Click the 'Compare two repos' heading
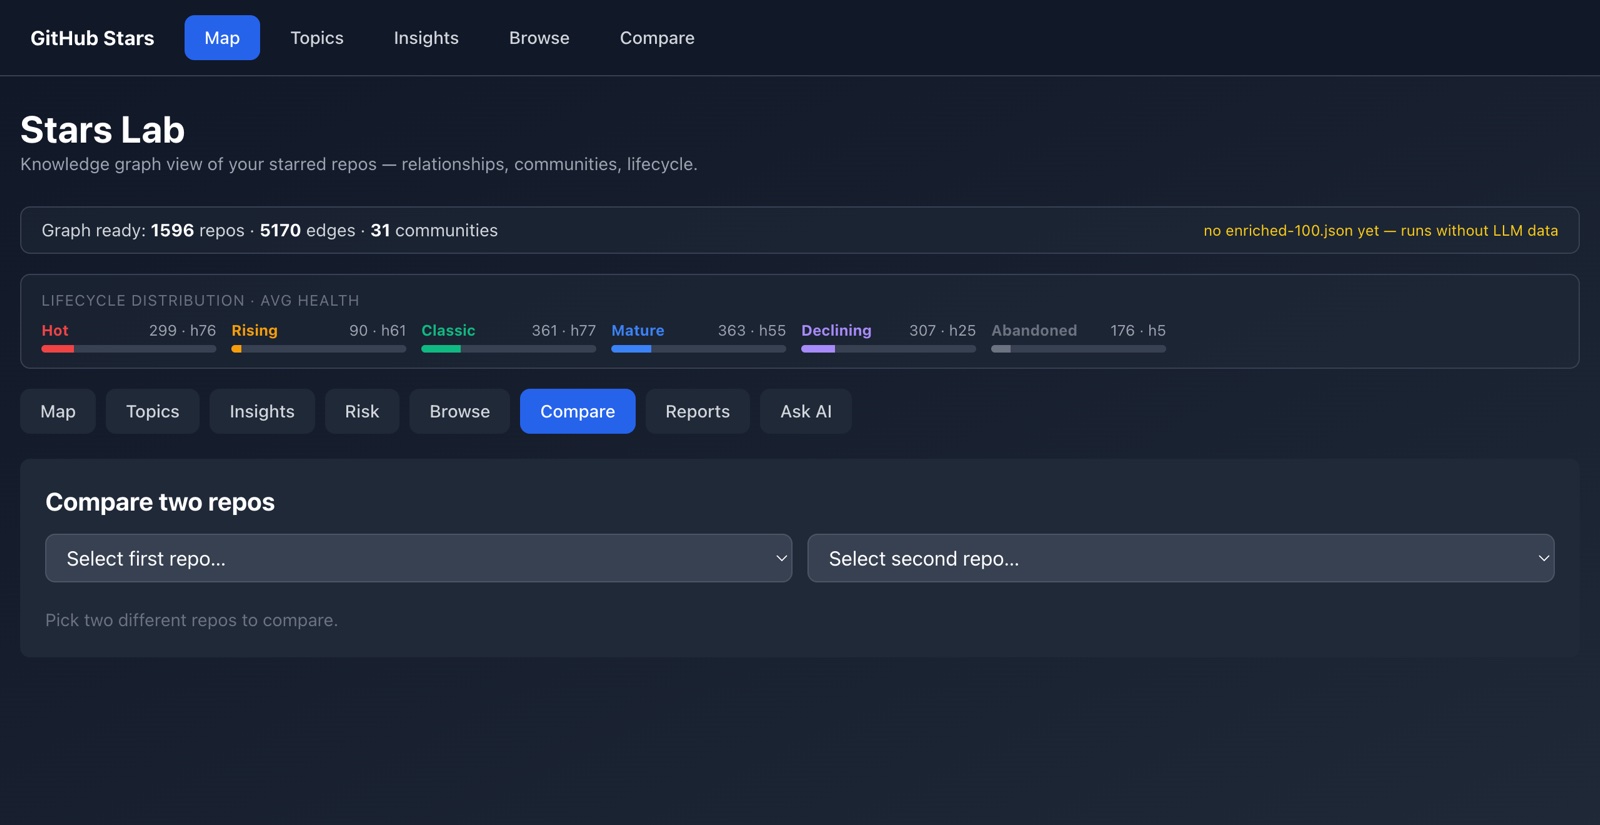 (x=160, y=502)
